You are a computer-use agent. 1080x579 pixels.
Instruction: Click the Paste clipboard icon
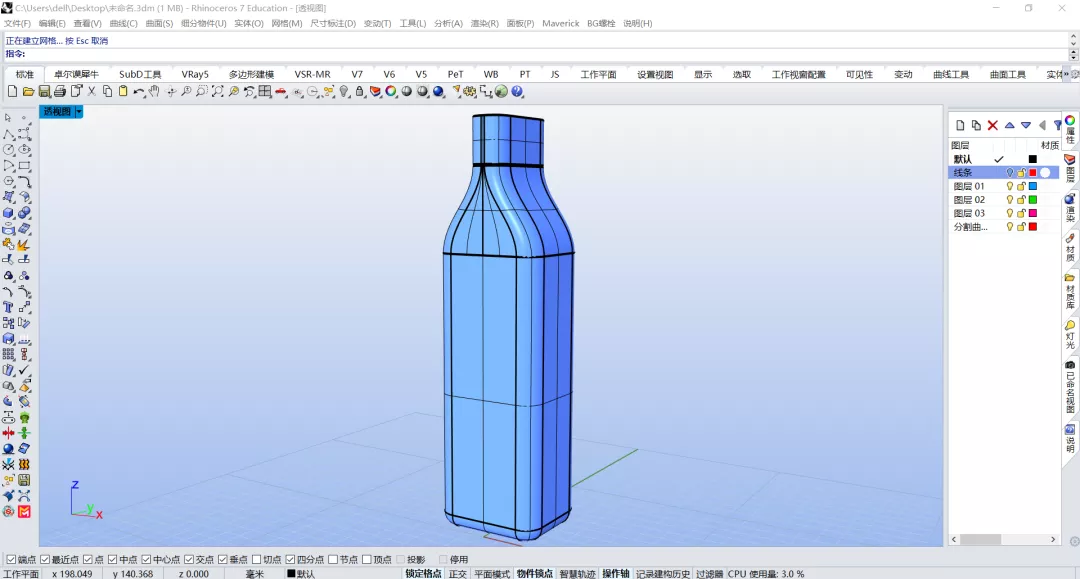[x=123, y=92]
